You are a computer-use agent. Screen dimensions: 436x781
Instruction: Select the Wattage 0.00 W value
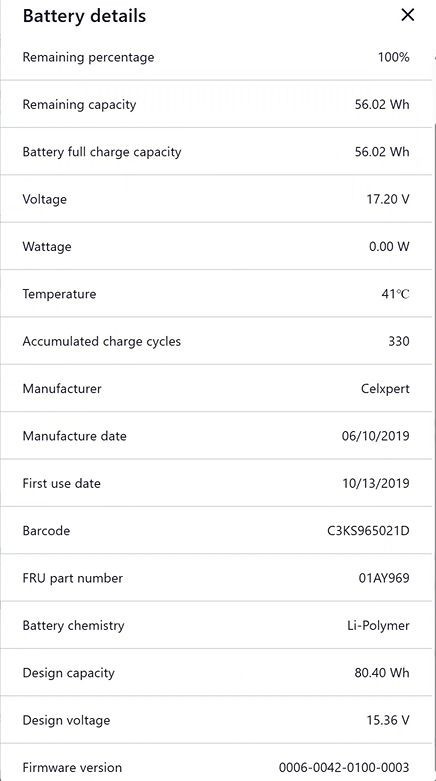pos(389,247)
